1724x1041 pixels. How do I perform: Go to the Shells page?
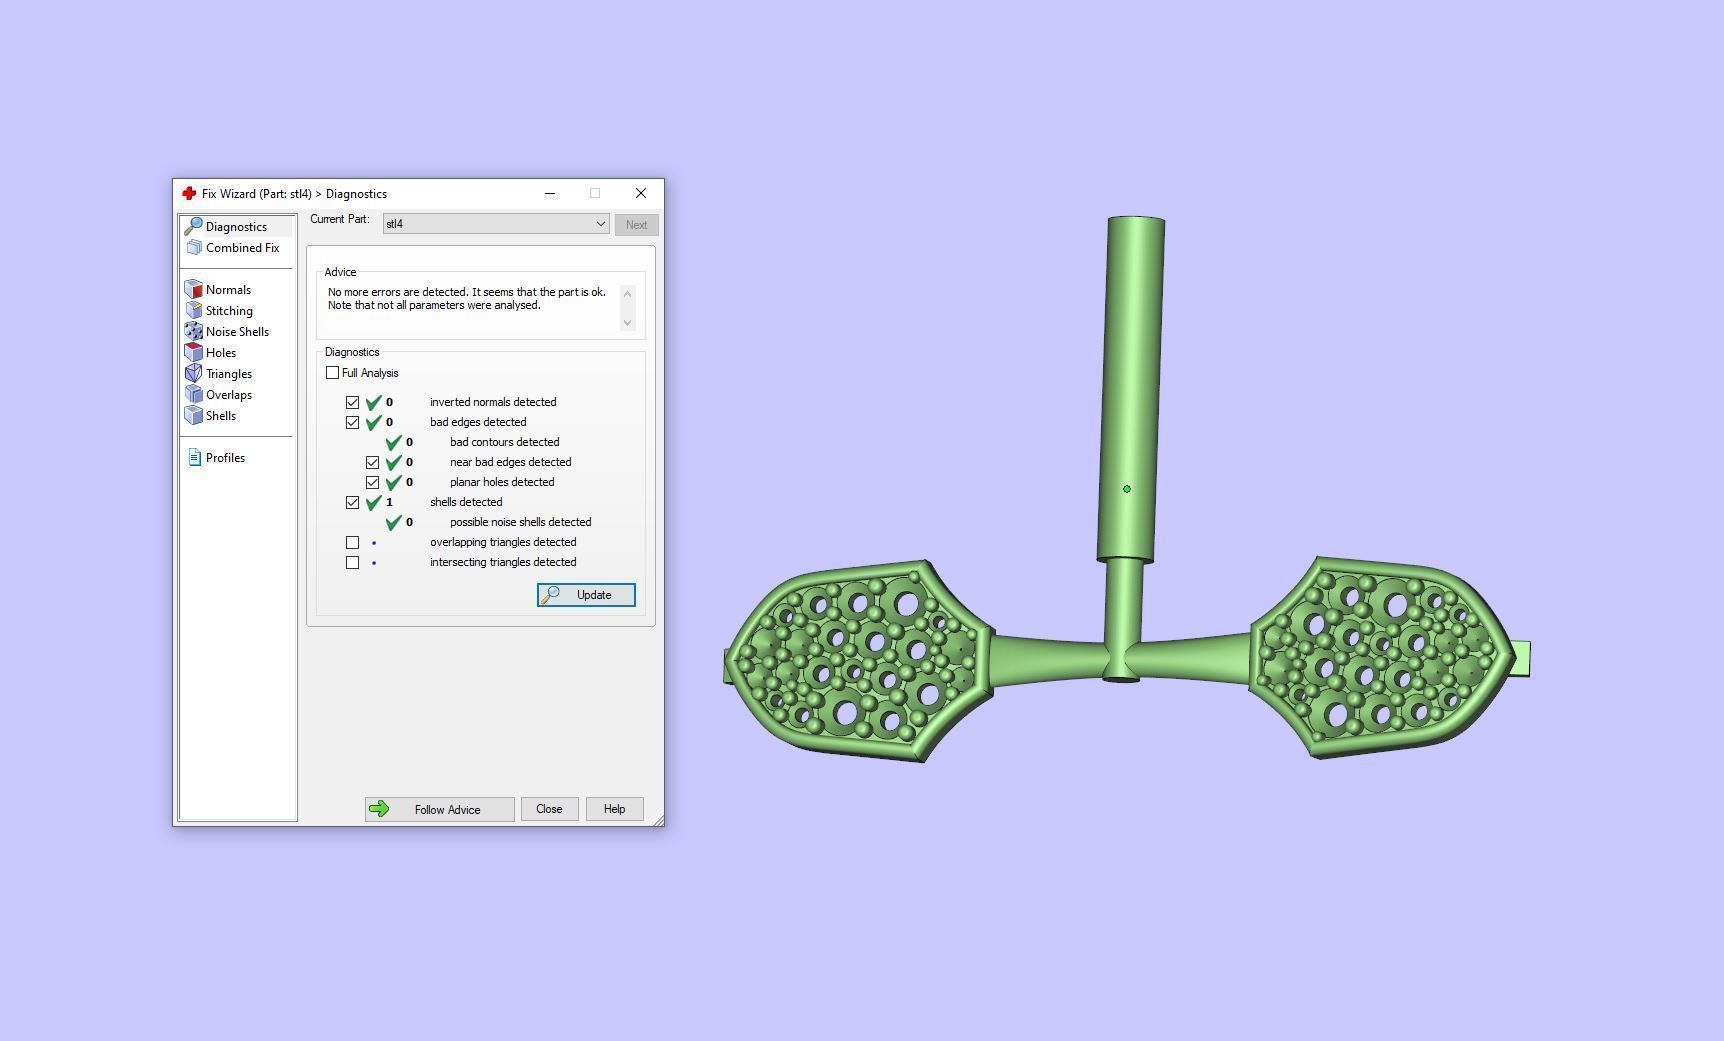click(221, 416)
